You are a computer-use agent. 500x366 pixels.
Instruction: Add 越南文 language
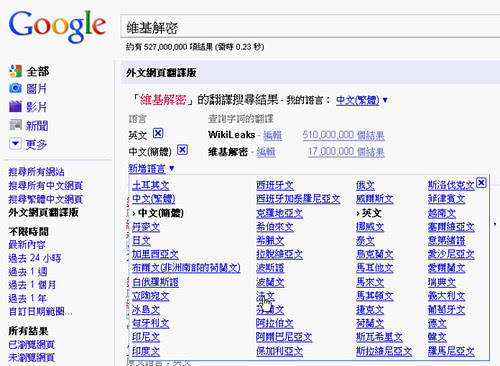[442, 213]
